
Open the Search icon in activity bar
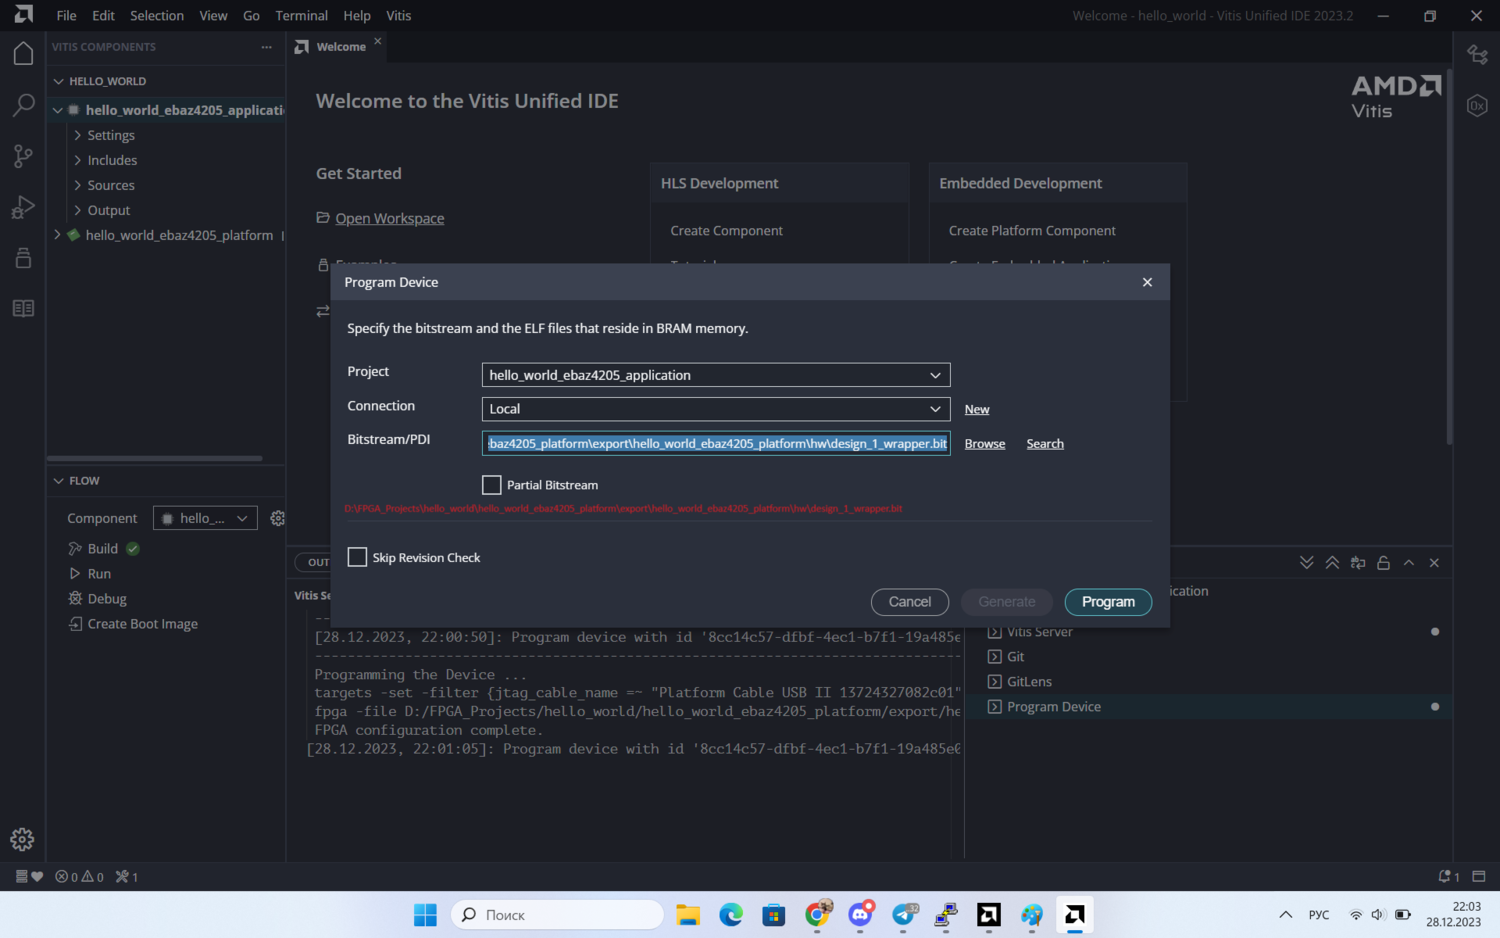[23, 105]
